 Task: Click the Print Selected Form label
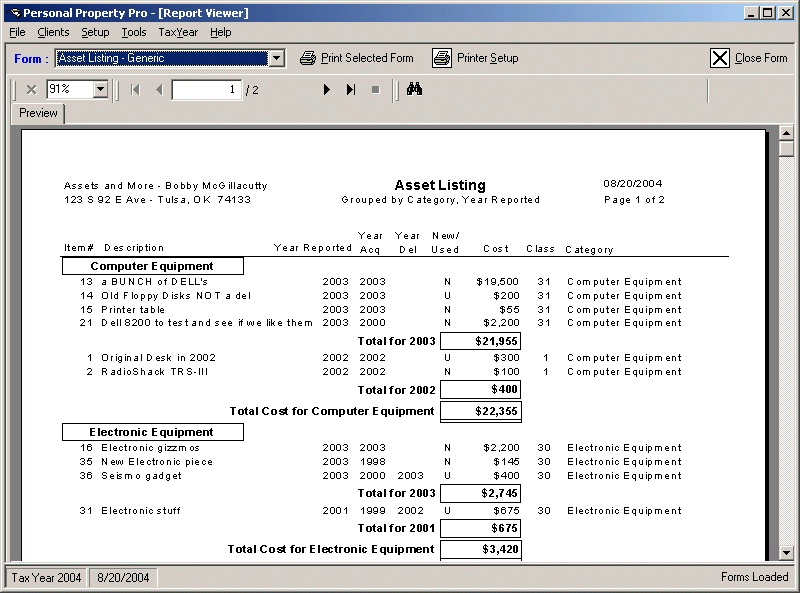[367, 58]
